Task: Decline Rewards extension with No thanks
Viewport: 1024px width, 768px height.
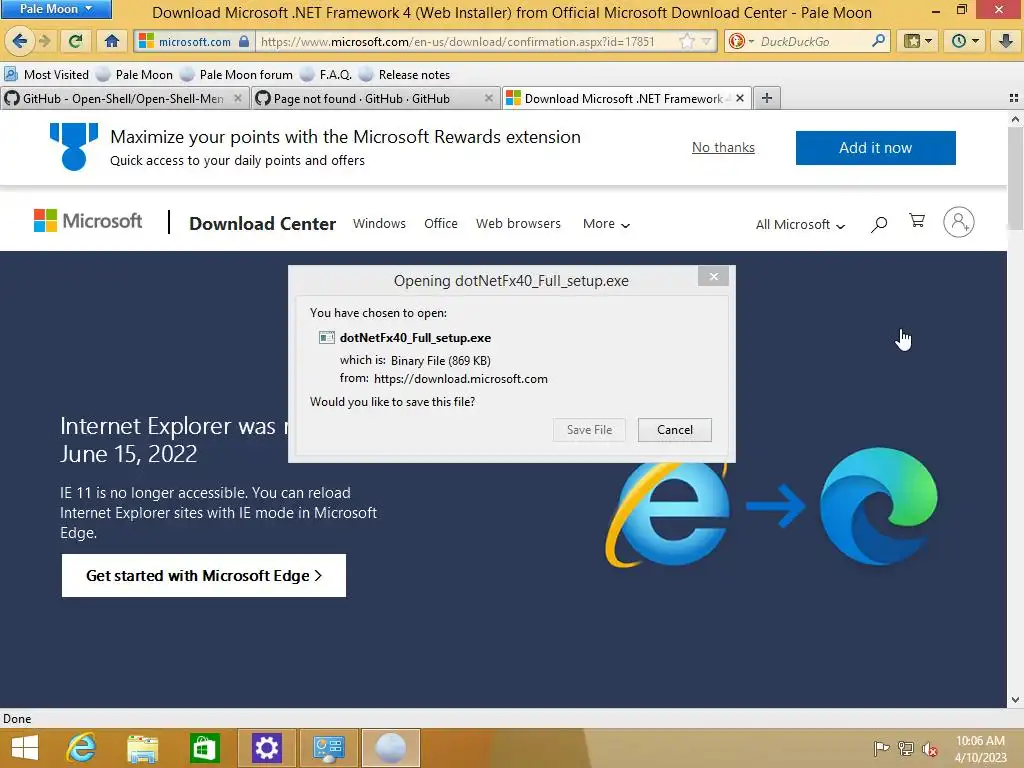Action: (x=723, y=148)
